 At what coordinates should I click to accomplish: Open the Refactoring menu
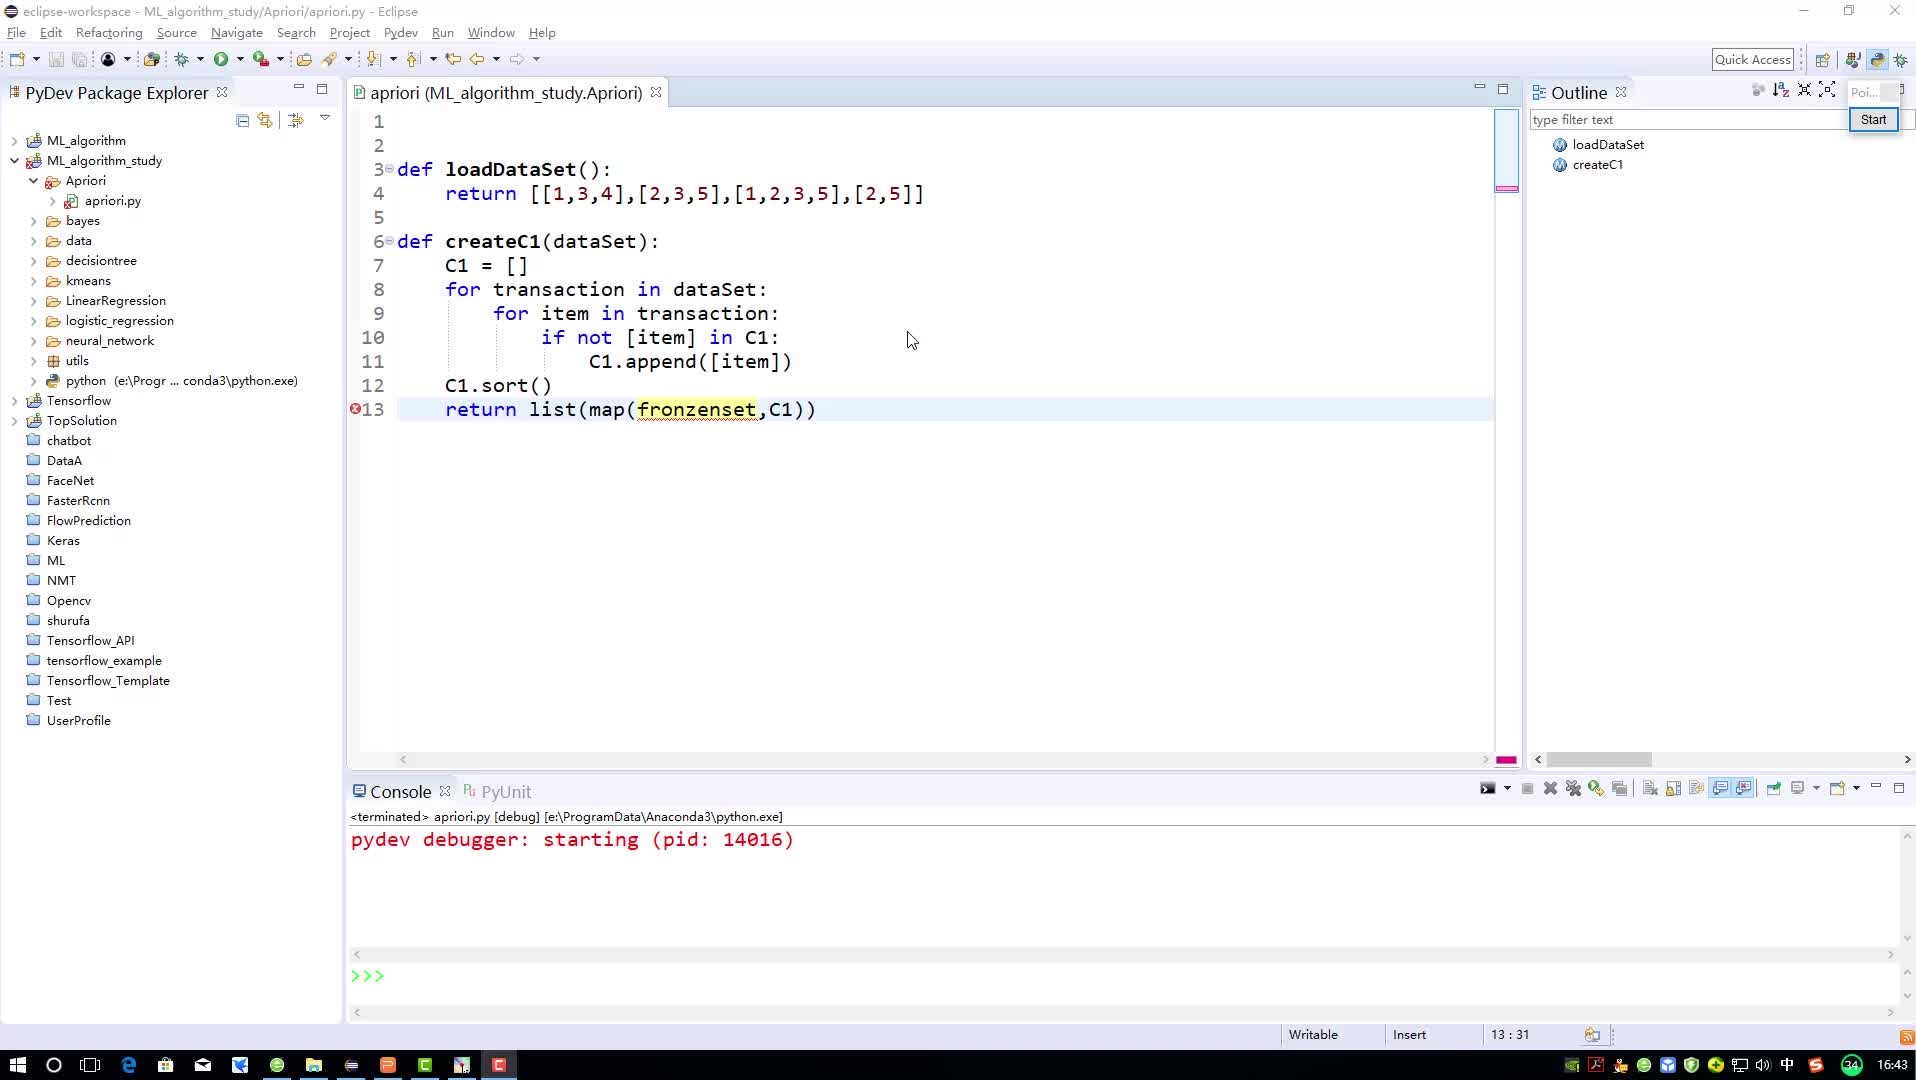(109, 33)
